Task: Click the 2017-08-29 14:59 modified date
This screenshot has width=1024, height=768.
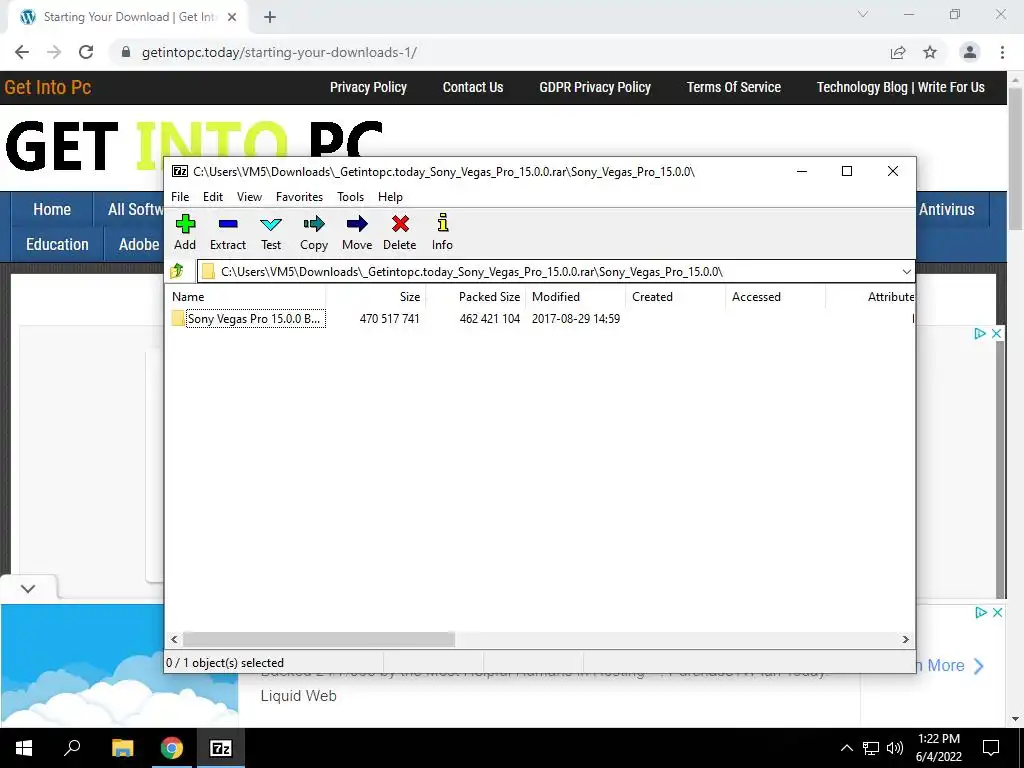Action: pyautogui.click(x=575, y=319)
